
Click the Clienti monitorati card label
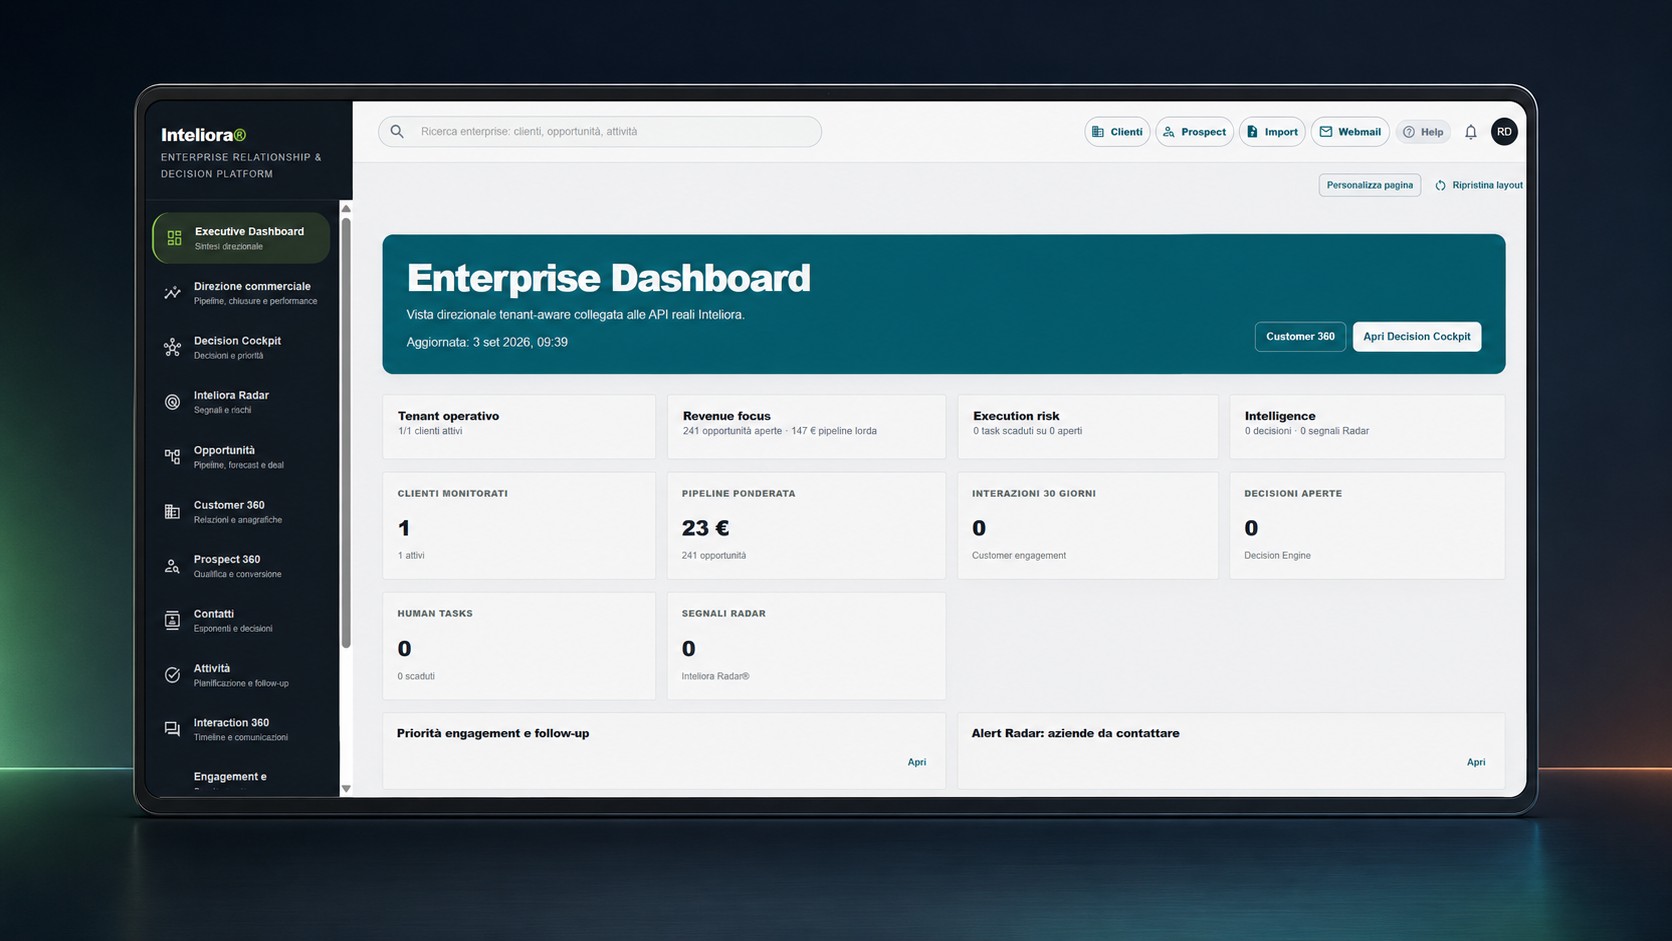[453, 494]
